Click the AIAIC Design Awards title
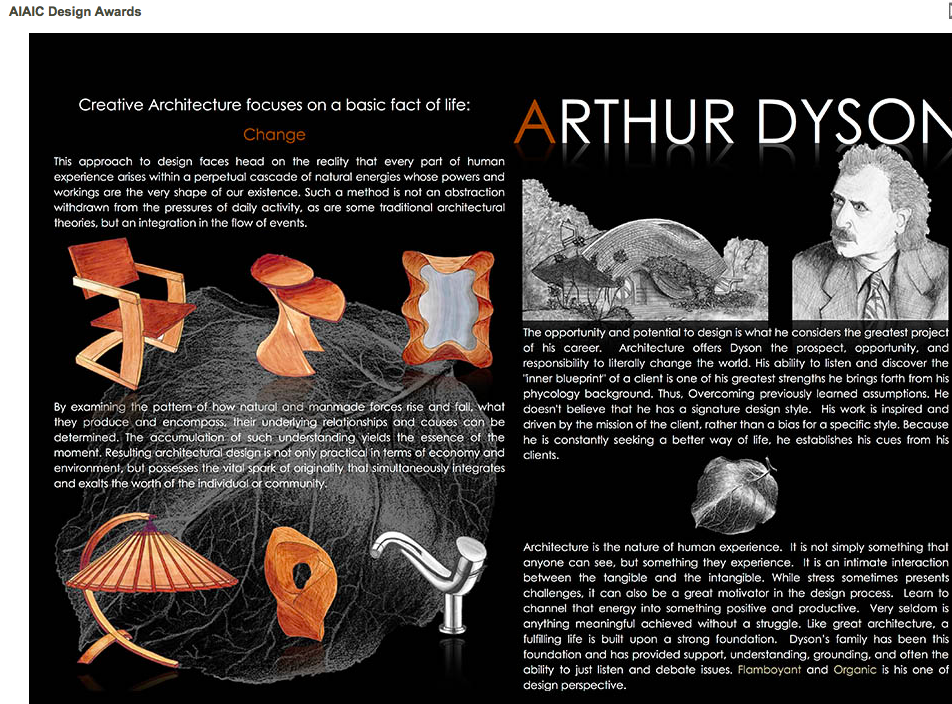The image size is (952, 704). click(75, 12)
